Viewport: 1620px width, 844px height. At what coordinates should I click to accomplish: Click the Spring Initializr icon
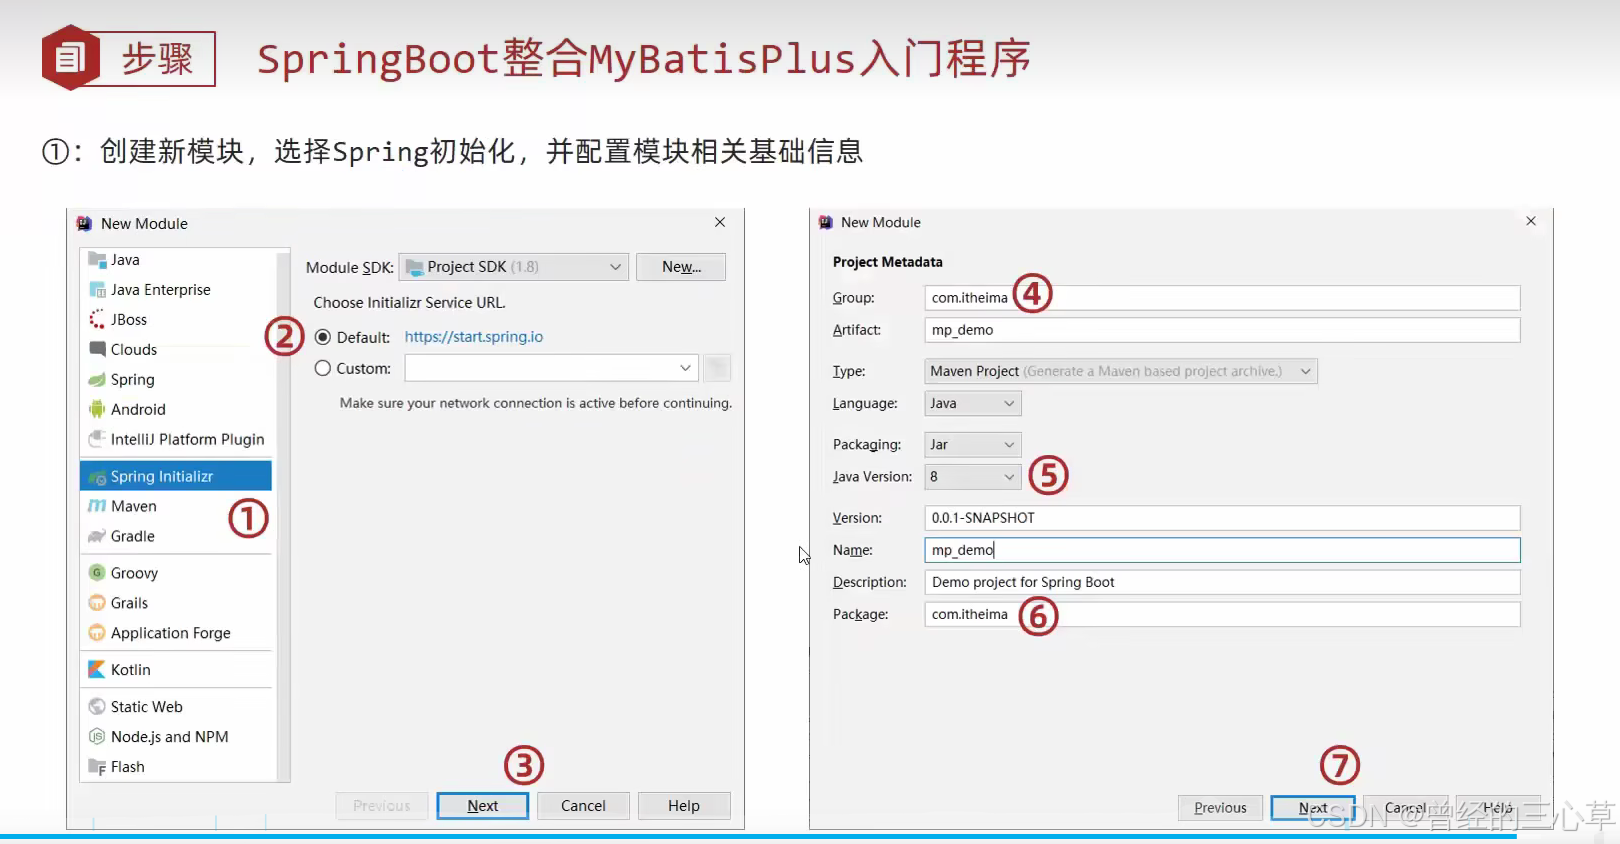tap(97, 477)
